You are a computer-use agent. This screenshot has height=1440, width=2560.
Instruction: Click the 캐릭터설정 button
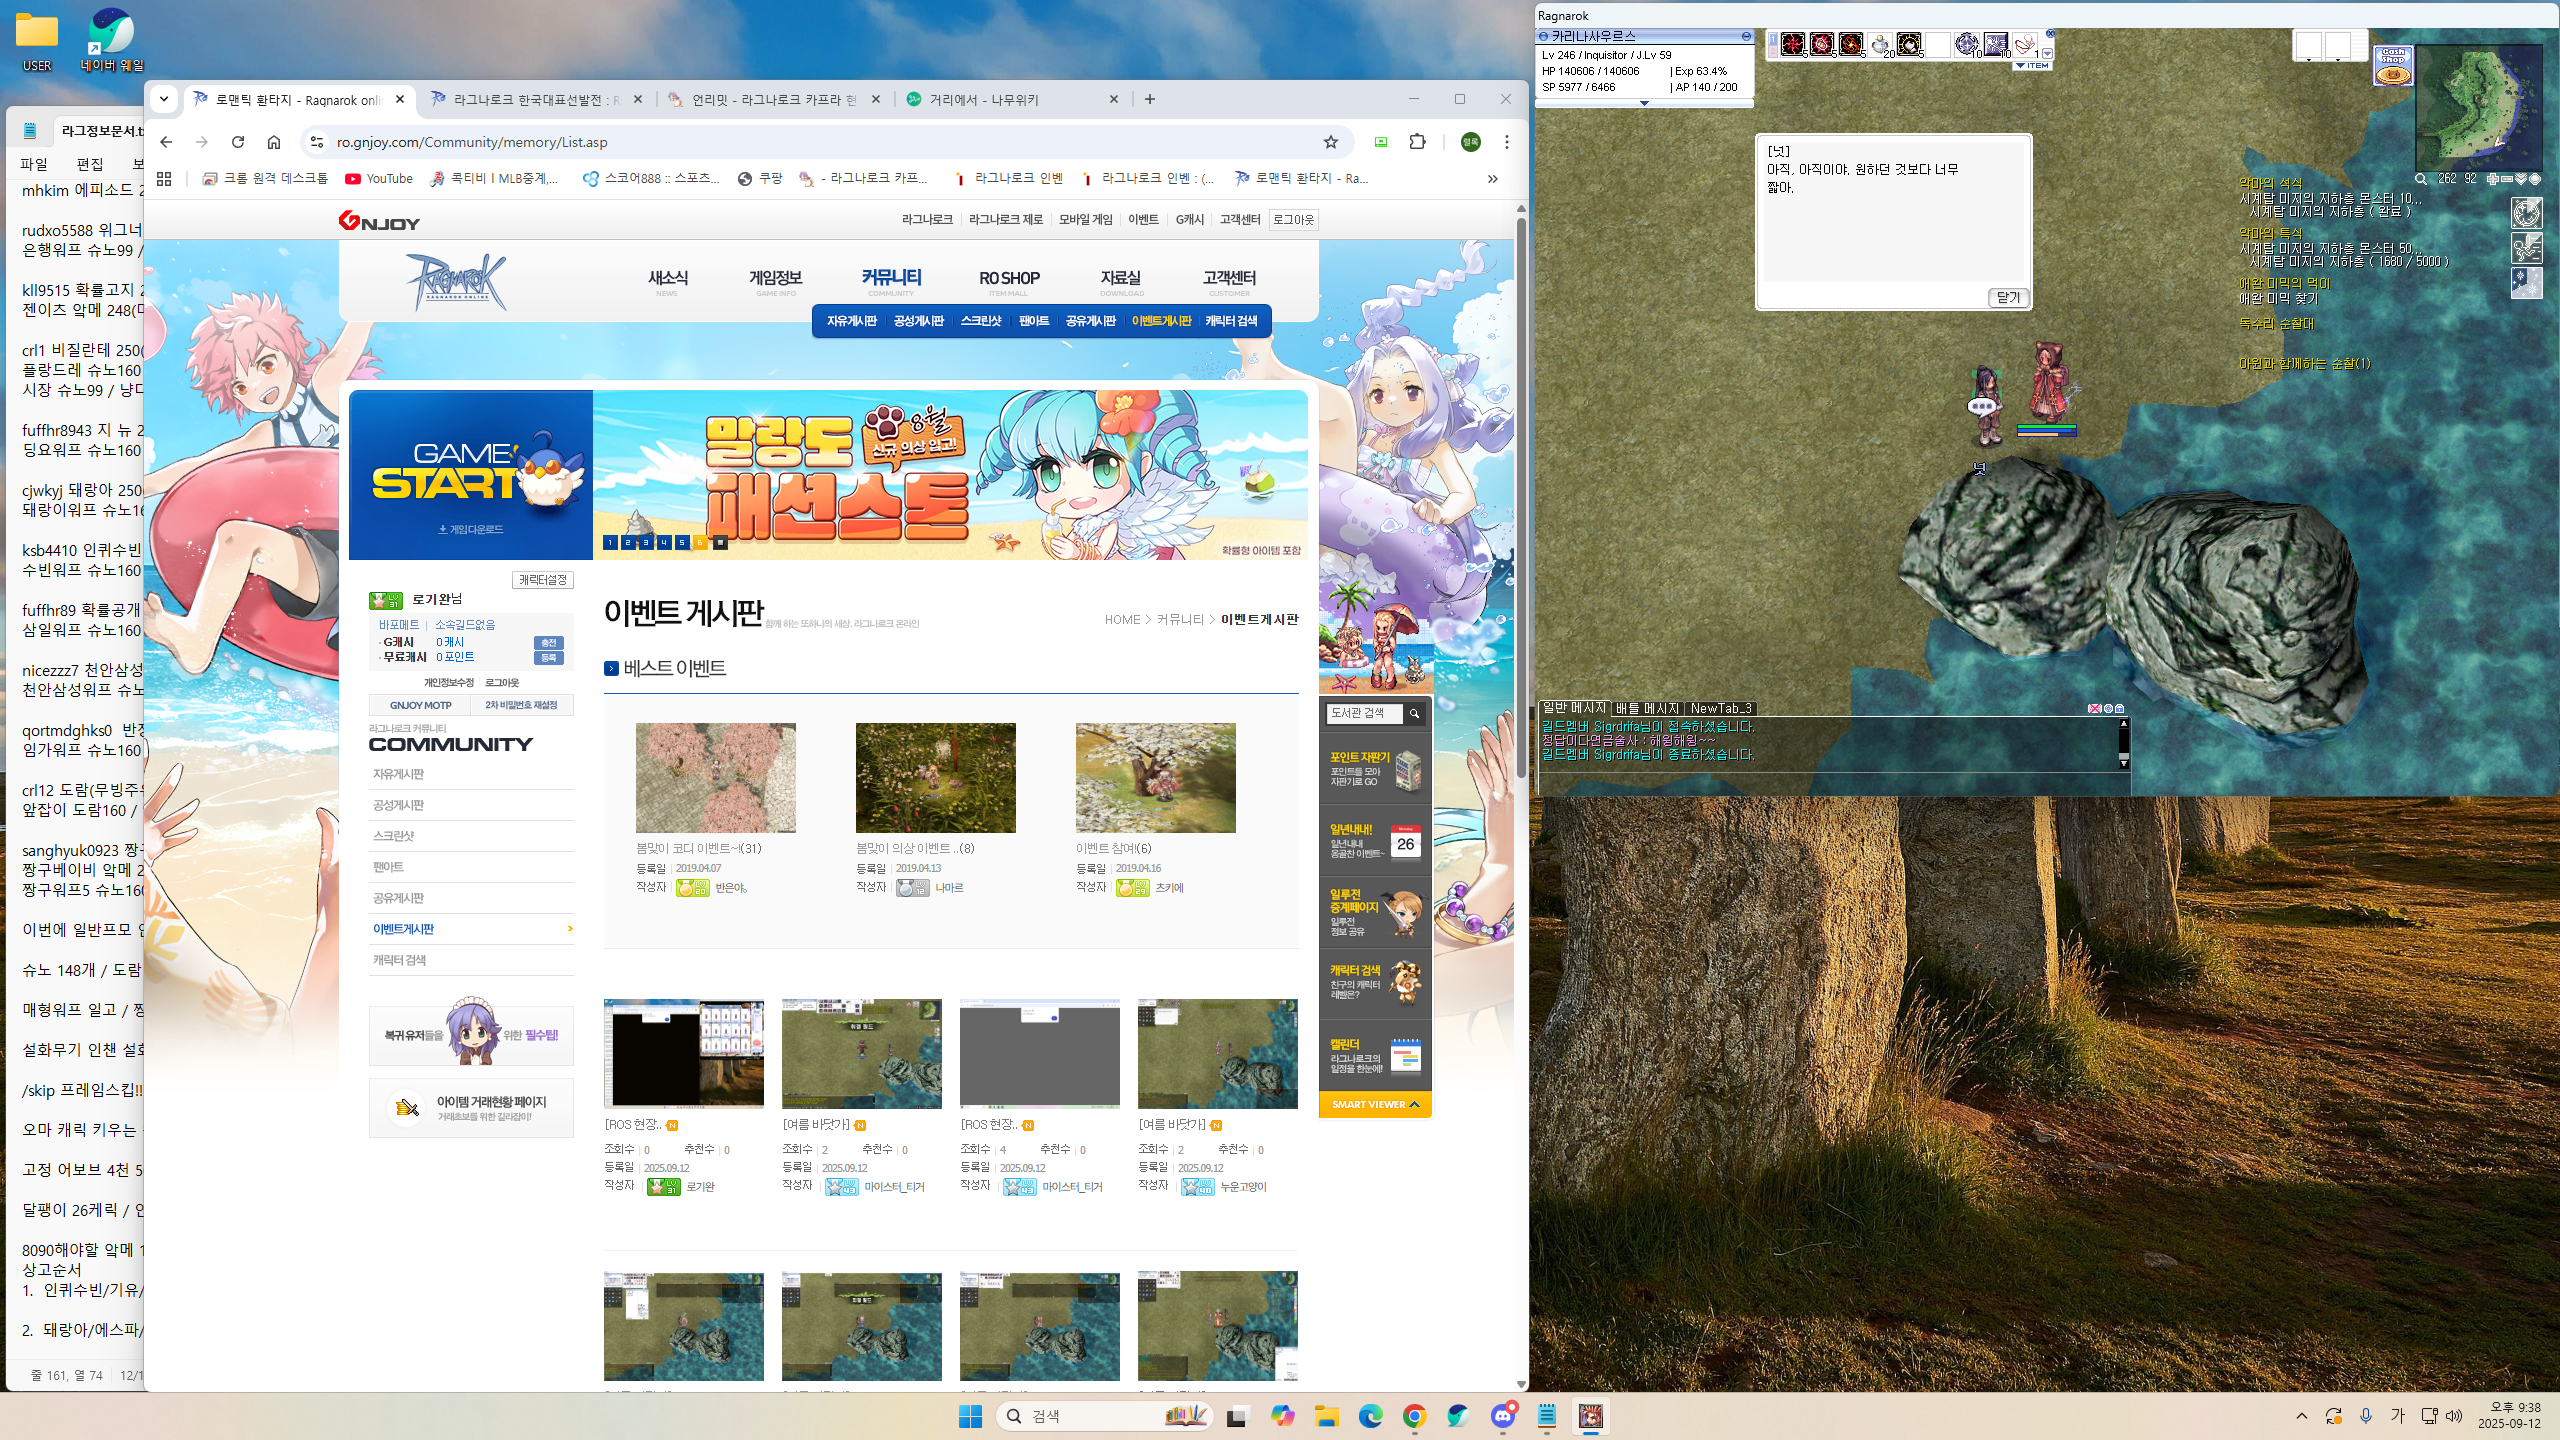(543, 580)
